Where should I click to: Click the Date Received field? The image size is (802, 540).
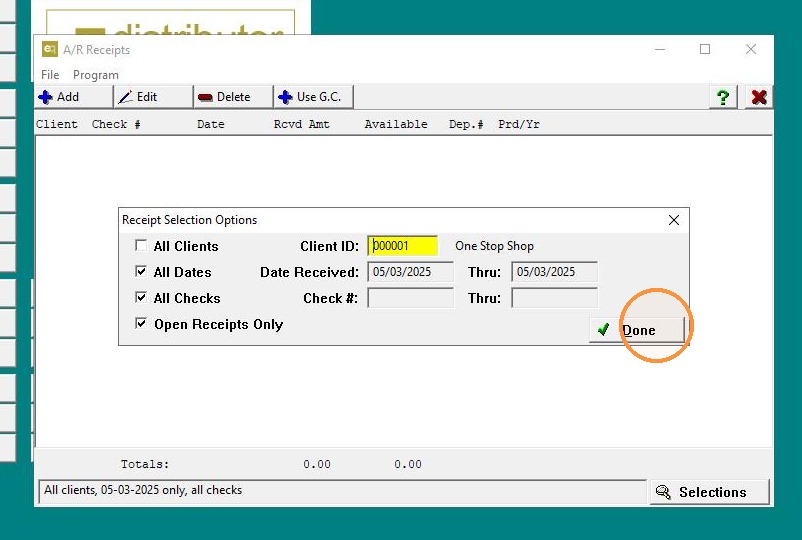click(x=410, y=272)
